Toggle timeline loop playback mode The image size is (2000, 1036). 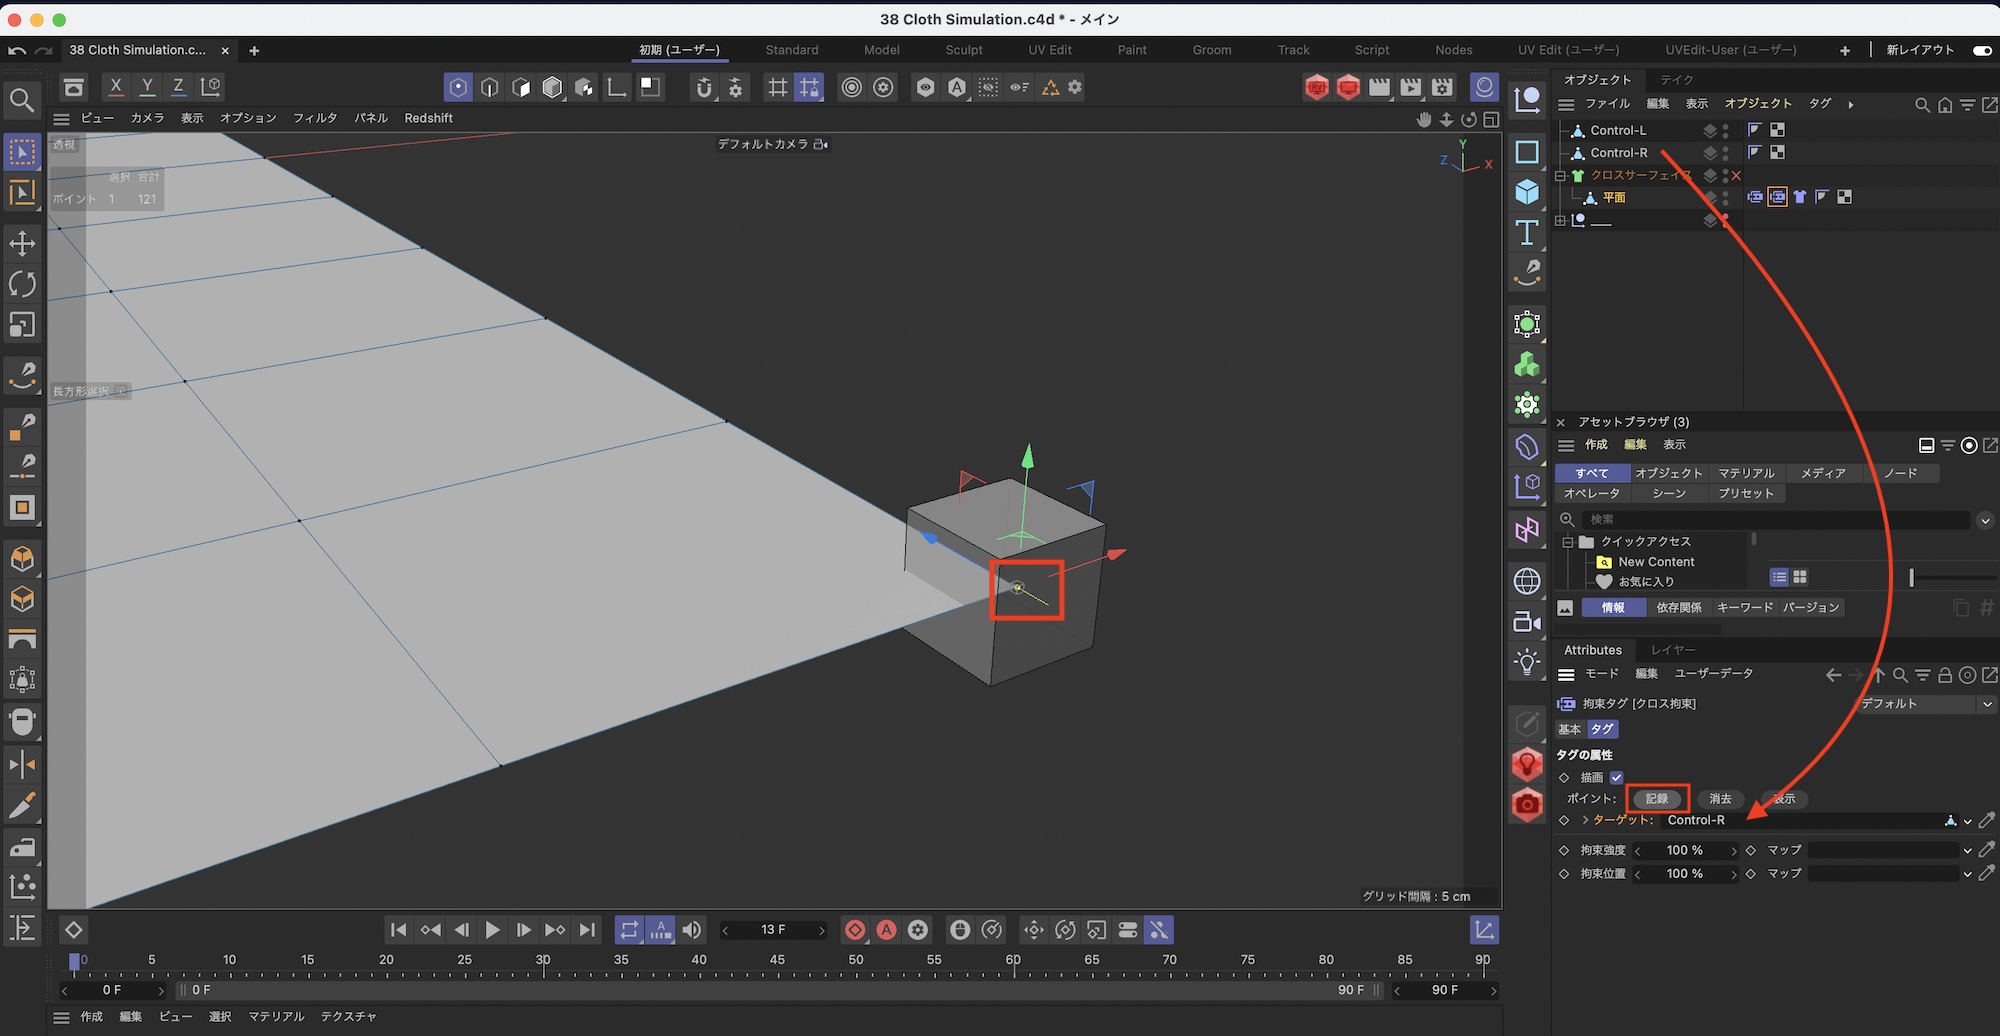[x=628, y=930]
